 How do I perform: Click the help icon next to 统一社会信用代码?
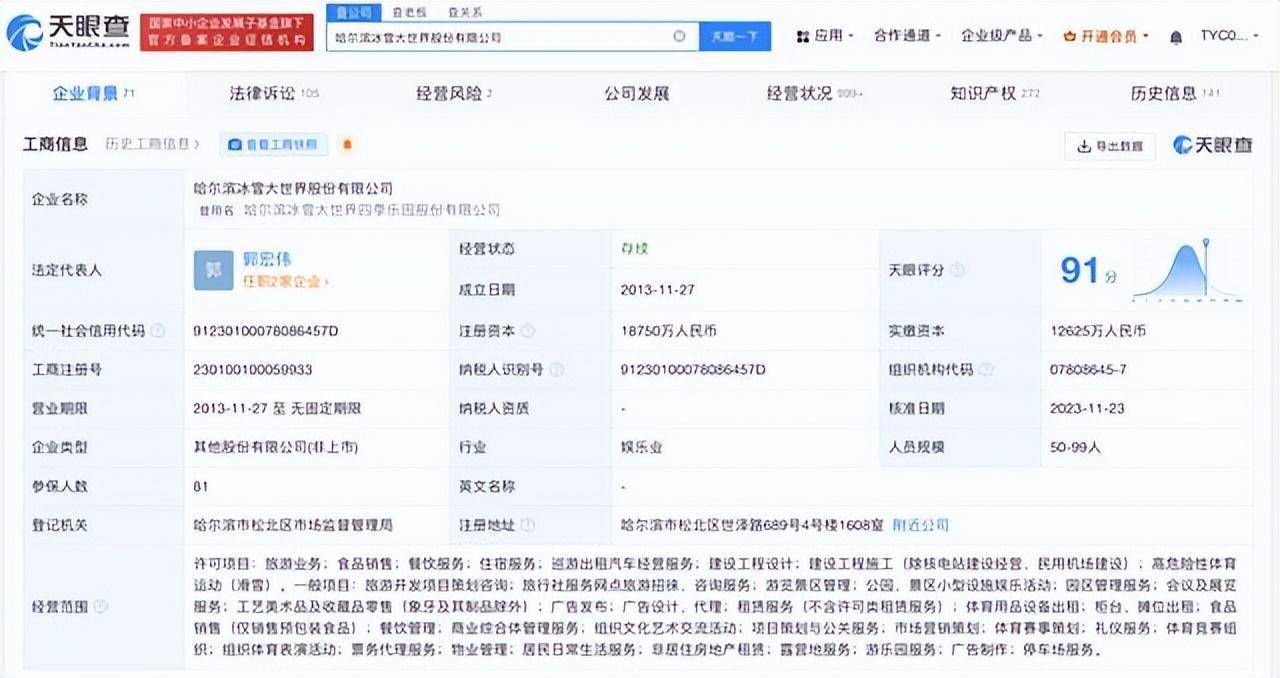(158, 330)
